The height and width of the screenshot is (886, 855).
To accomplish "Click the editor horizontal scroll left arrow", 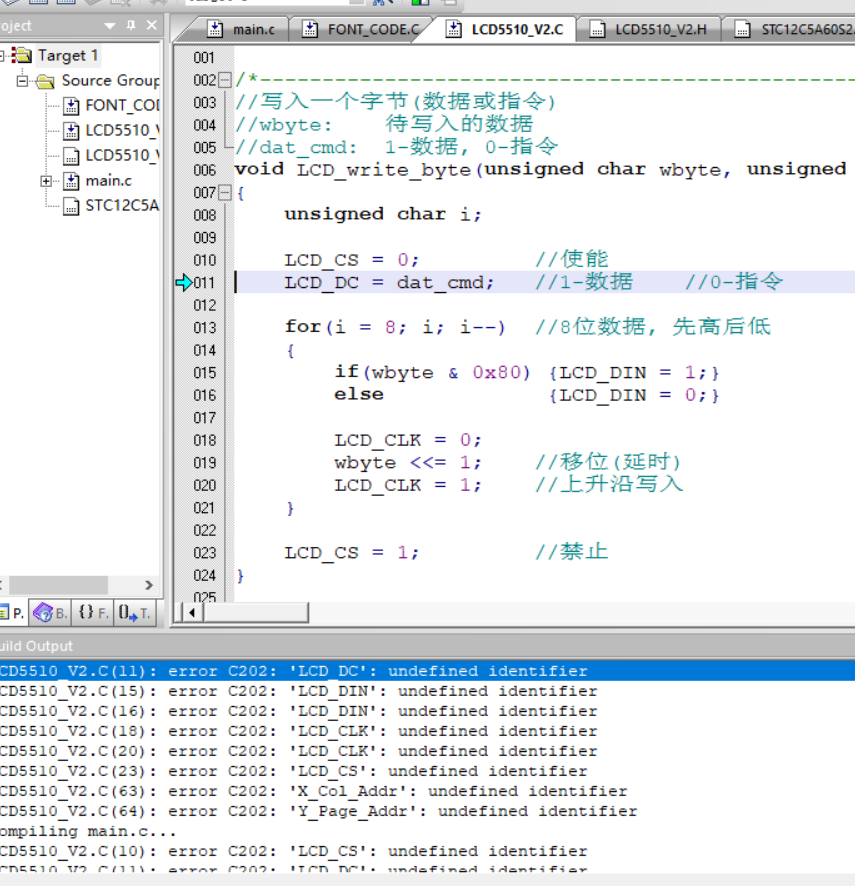I will (x=193, y=613).
